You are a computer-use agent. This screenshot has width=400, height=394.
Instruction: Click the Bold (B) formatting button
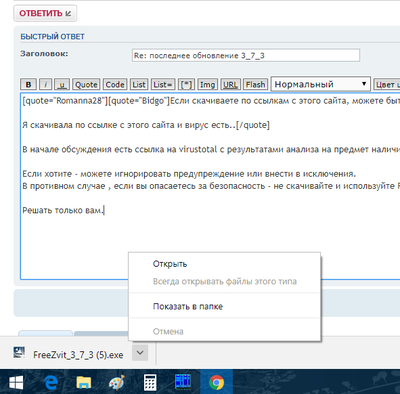(x=28, y=84)
